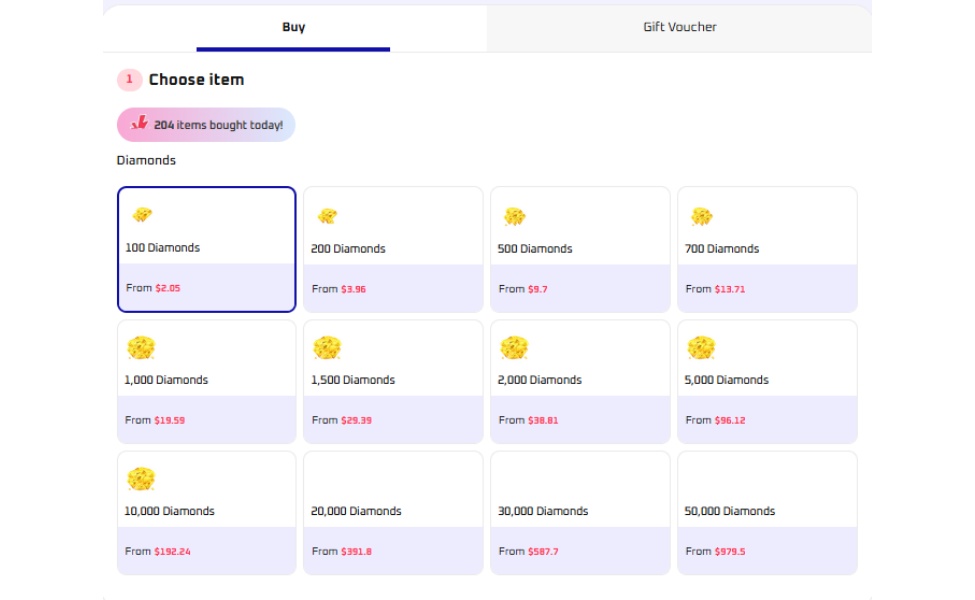Click the From $192.24 price
The height and width of the screenshot is (600, 975).
click(x=158, y=552)
